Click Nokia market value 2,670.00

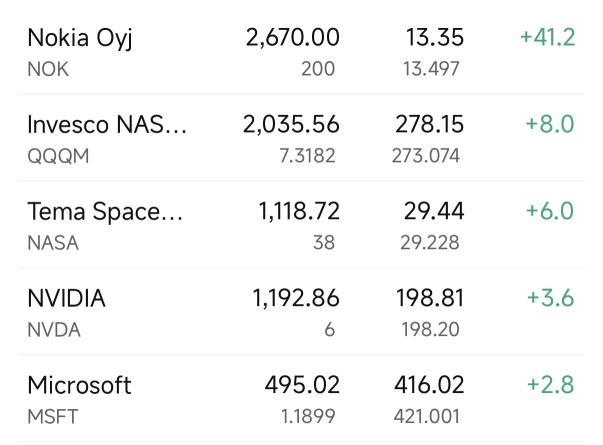tap(293, 38)
